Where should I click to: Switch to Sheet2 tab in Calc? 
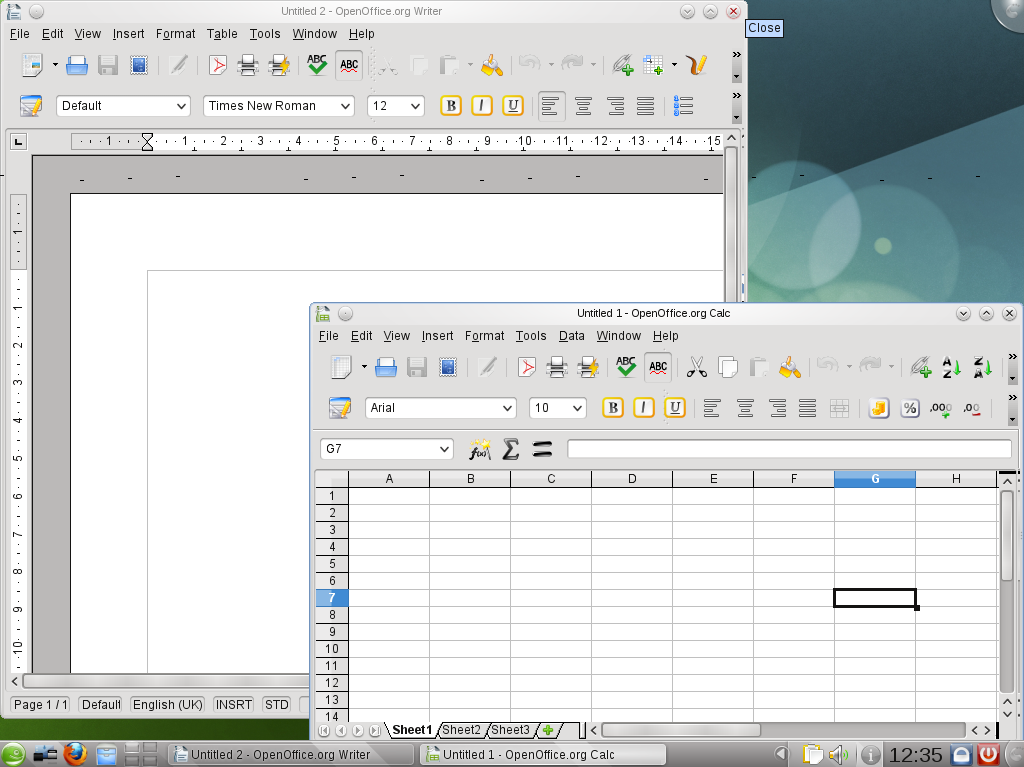pyautogui.click(x=461, y=730)
